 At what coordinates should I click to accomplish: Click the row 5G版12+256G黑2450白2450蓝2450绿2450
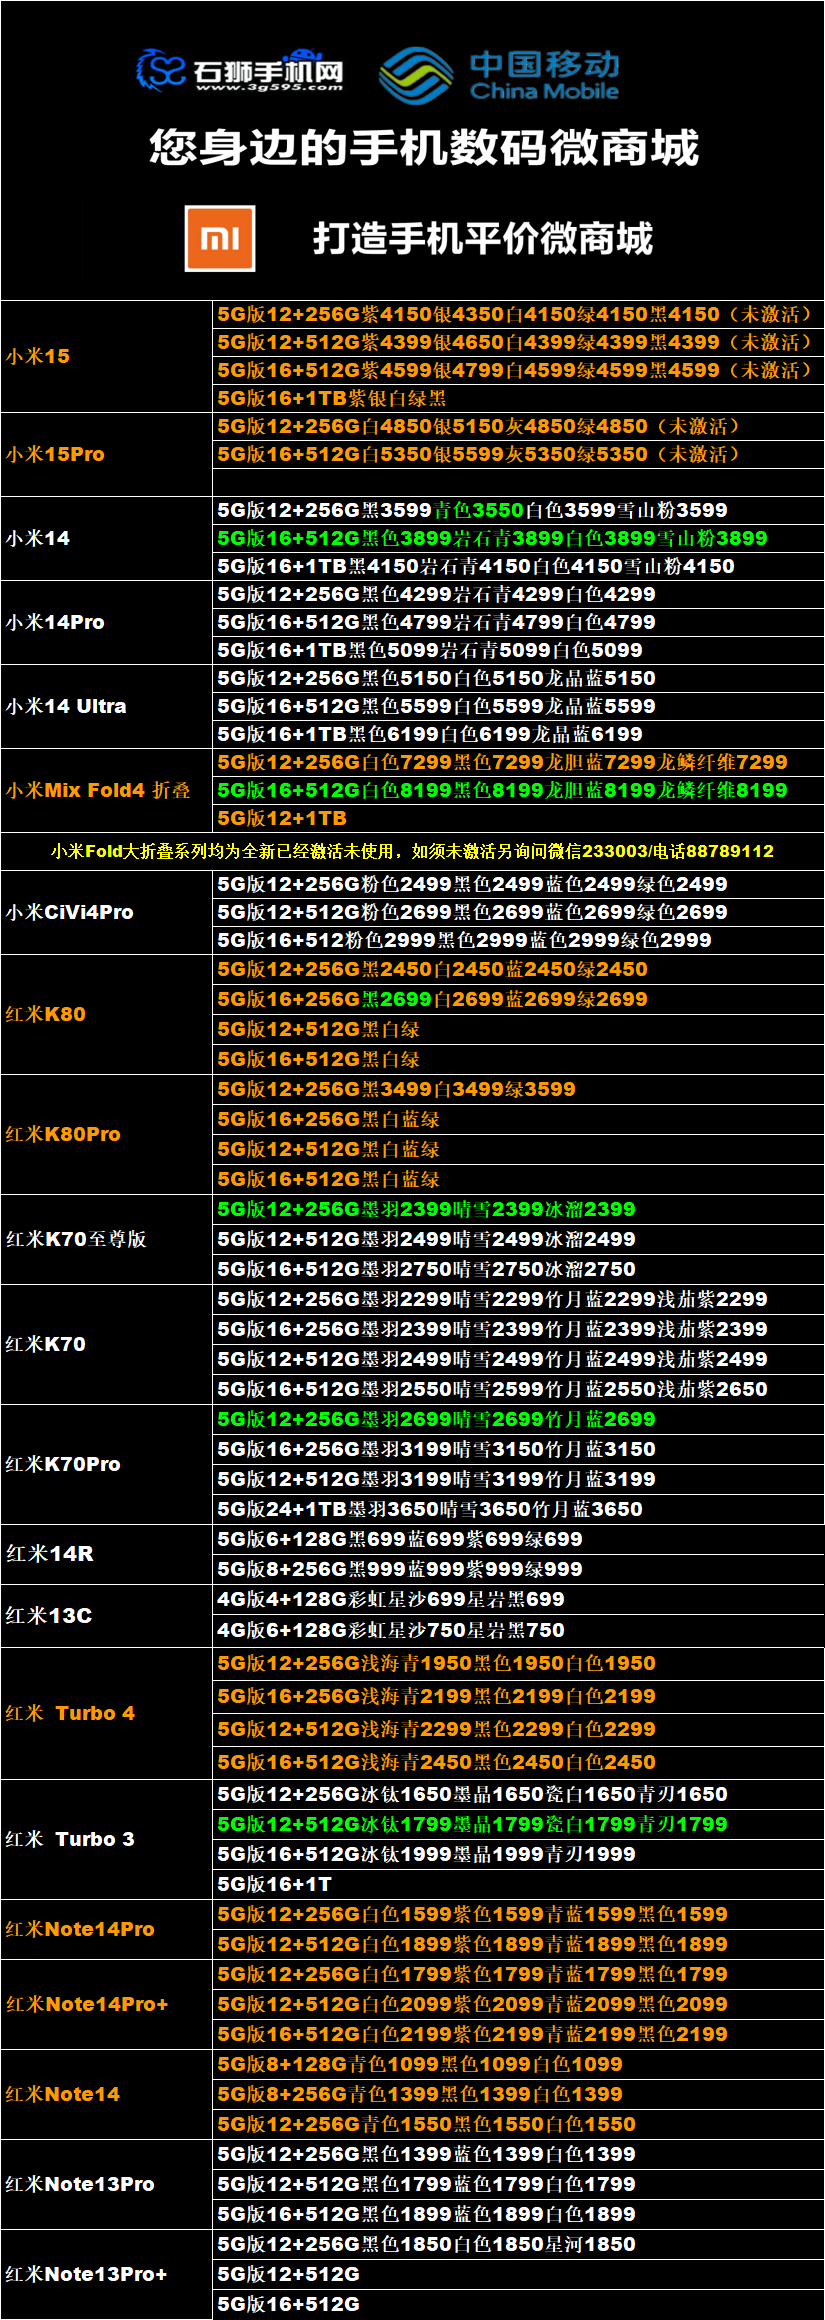pos(518,969)
